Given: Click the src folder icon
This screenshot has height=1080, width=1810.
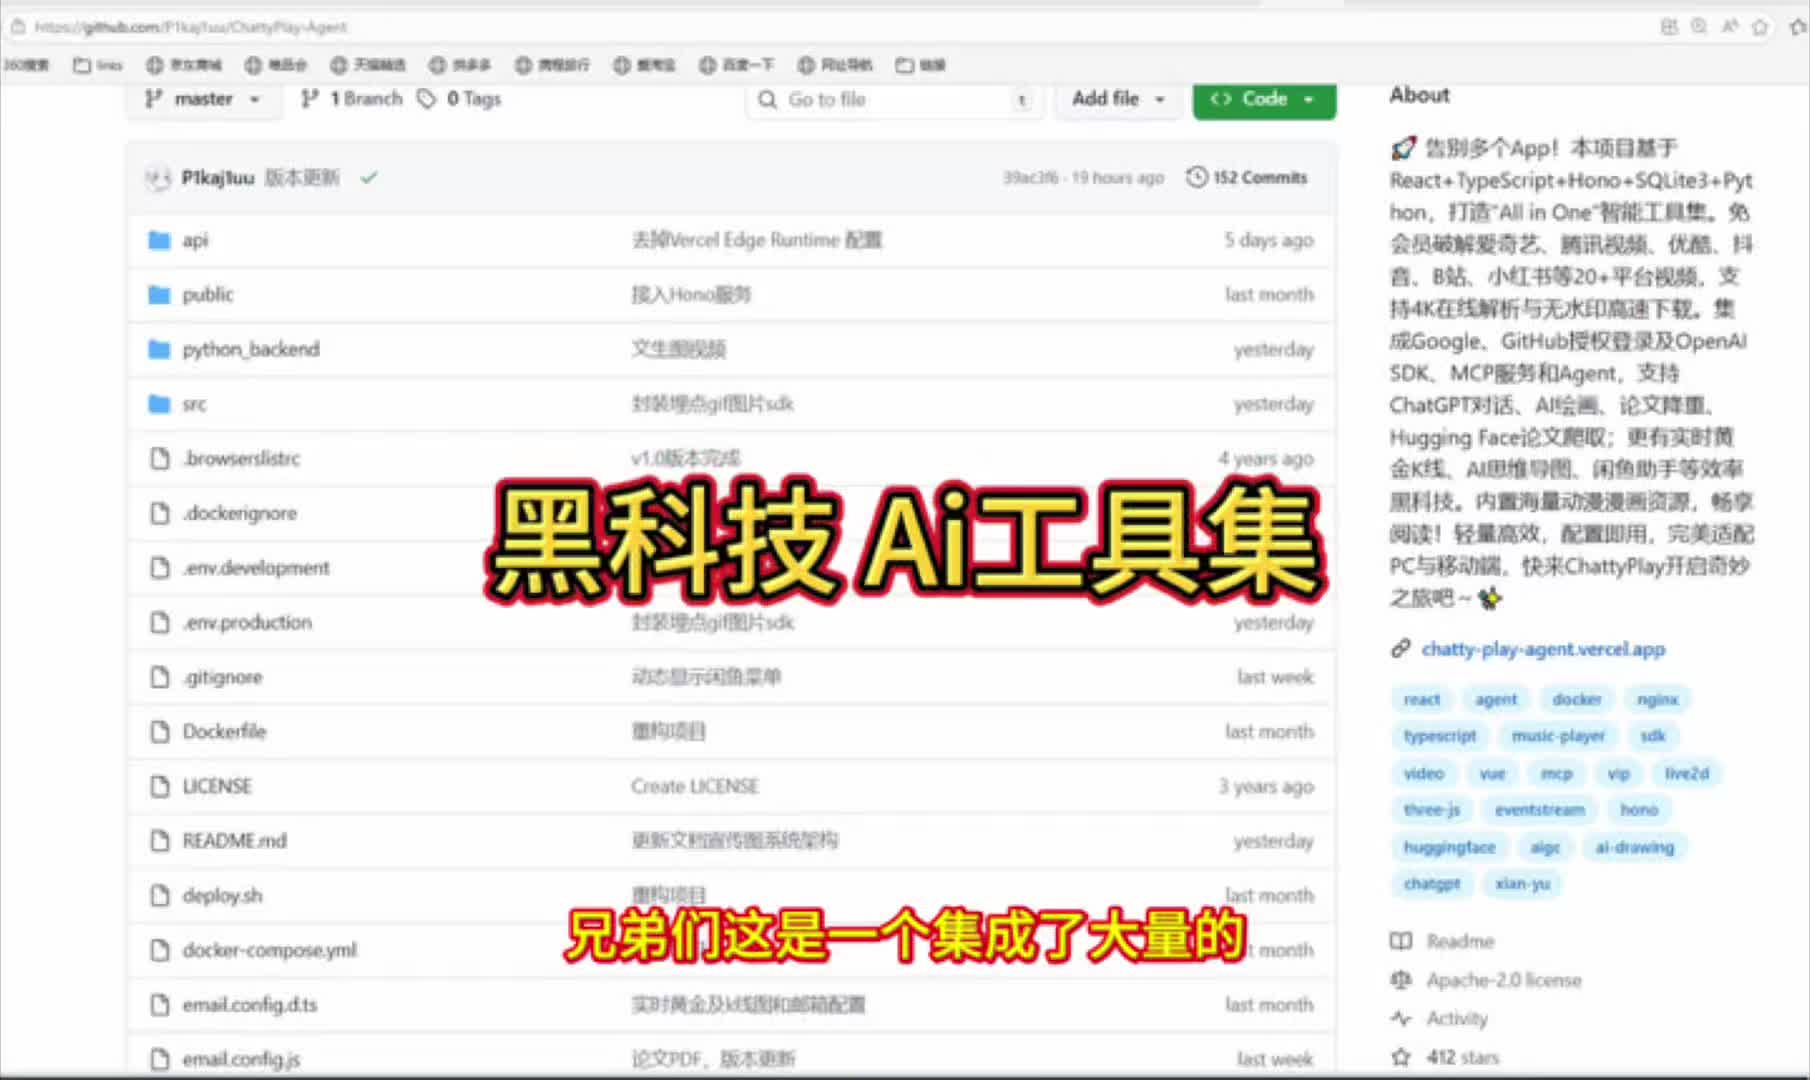Looking at the screenshot, I should [159, 404].
